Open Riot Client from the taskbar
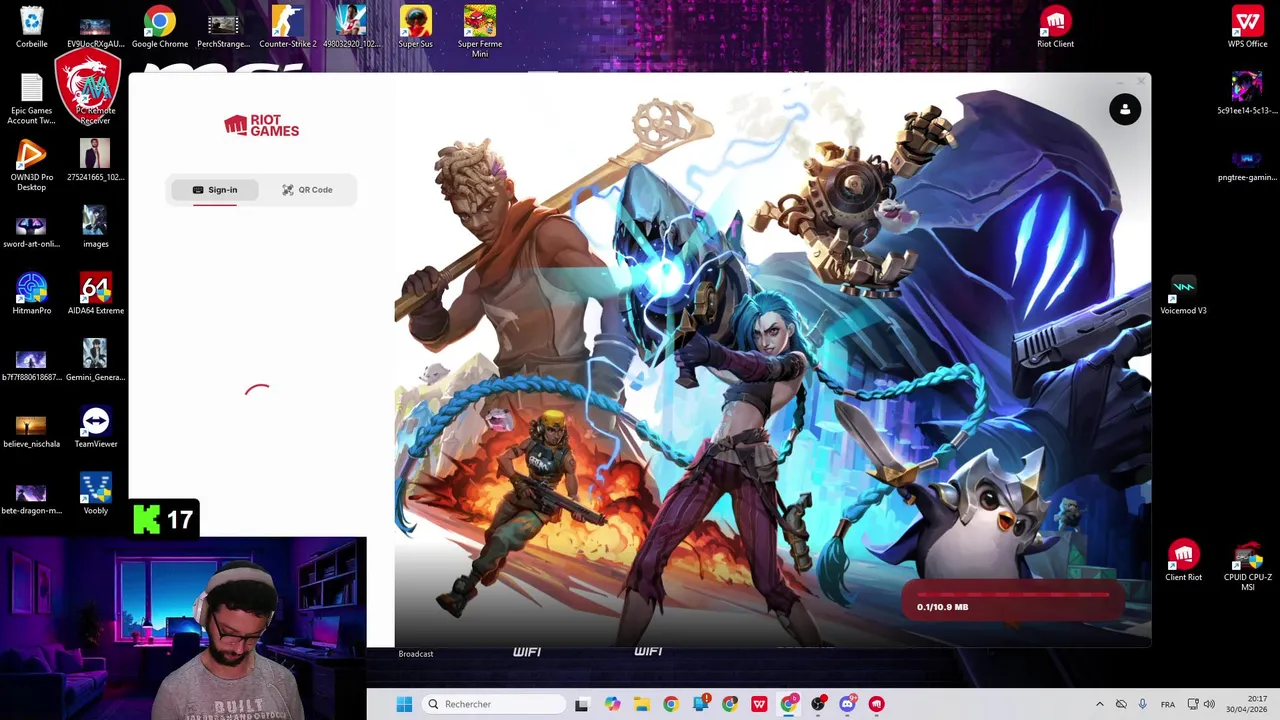This screenshot has height=720, width=1280. (x=877, y=704)
